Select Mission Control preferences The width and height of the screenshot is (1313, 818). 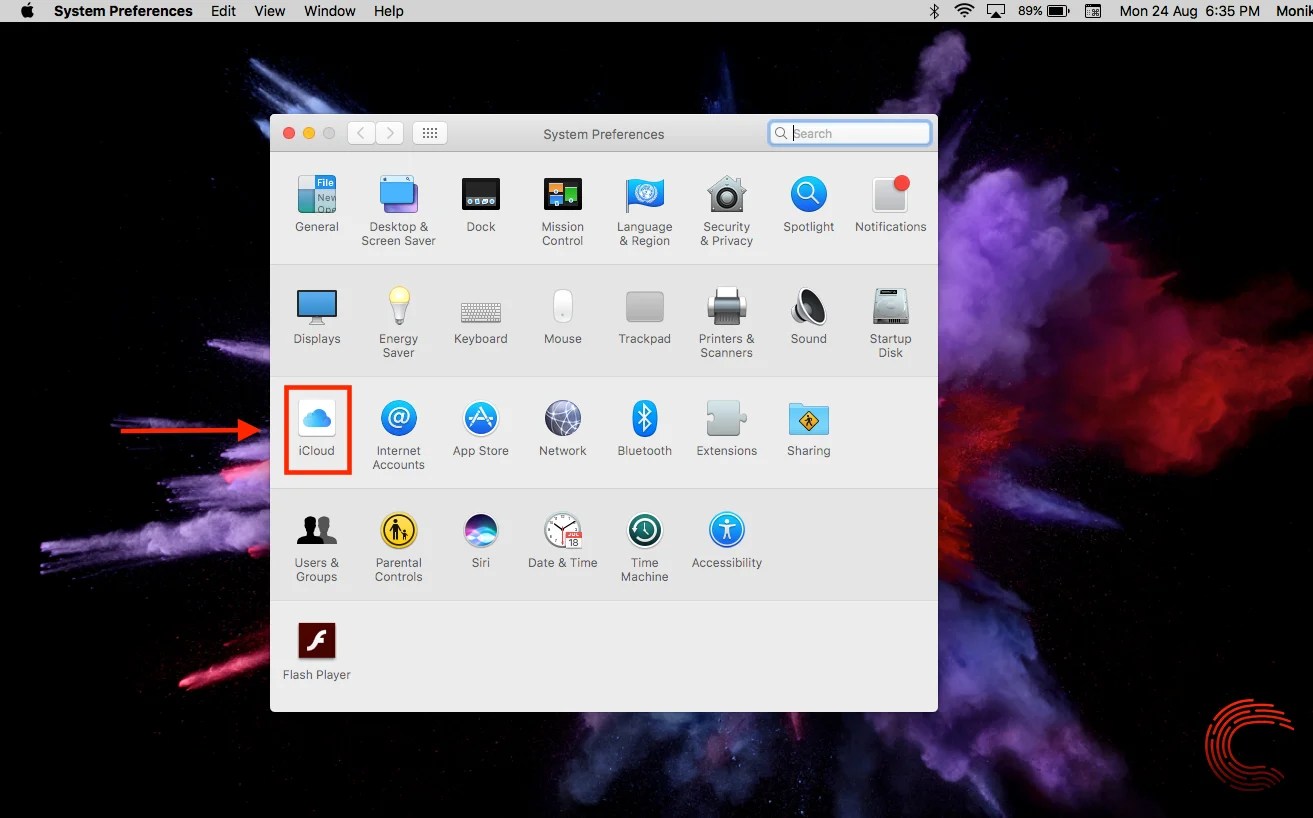562,203
